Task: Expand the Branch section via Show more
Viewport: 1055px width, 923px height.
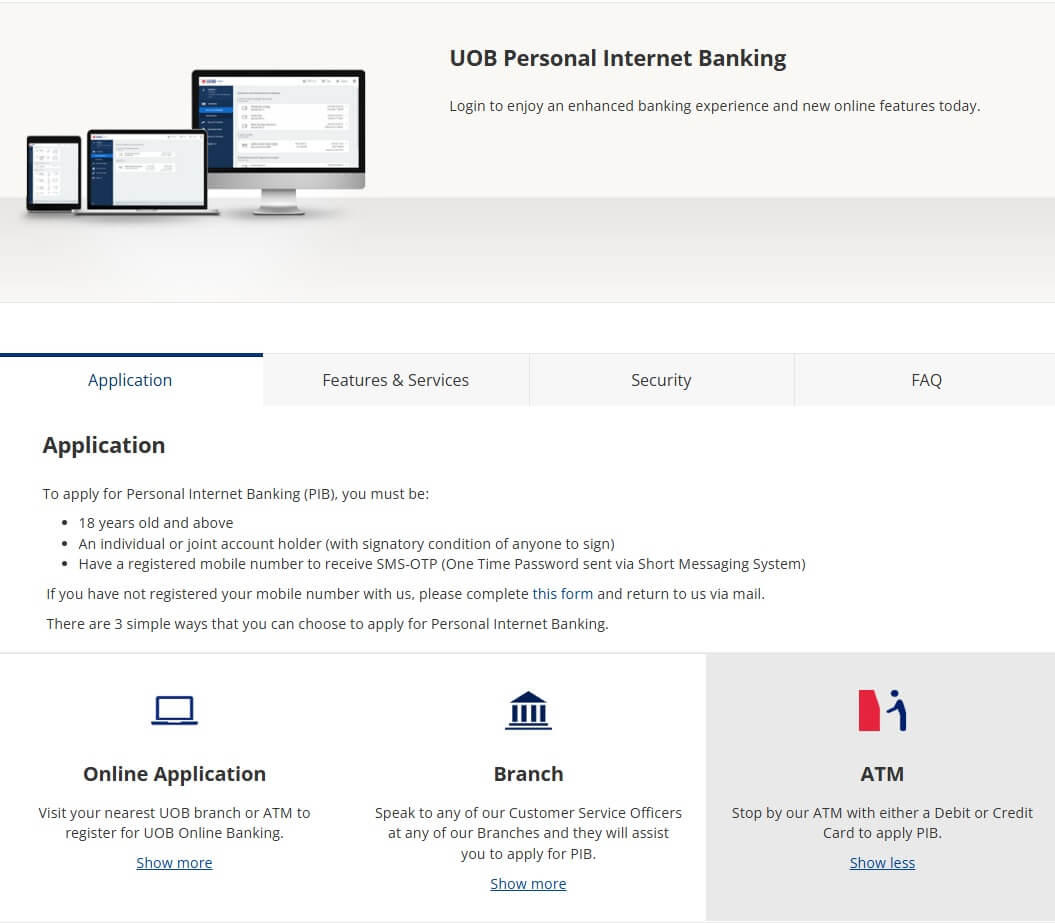Action: pos(528,883)
